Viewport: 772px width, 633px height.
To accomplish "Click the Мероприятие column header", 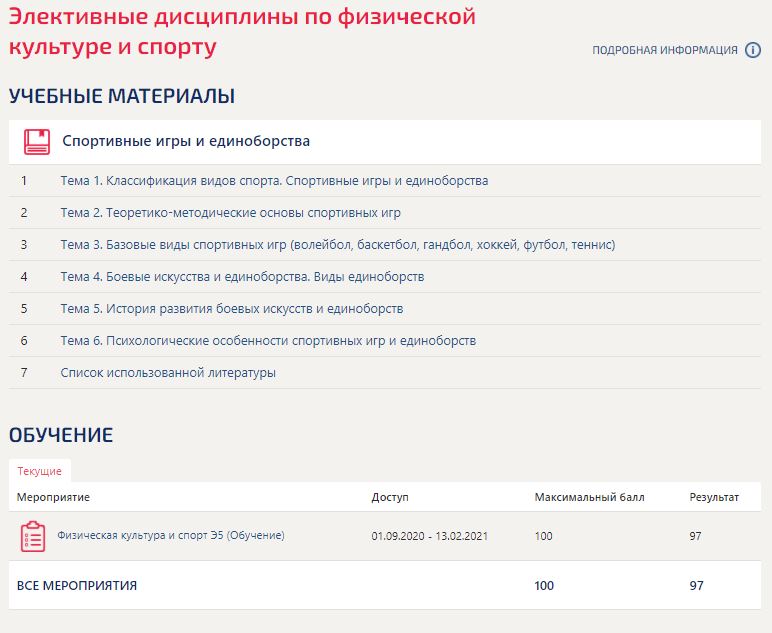I will coord(54,497).
